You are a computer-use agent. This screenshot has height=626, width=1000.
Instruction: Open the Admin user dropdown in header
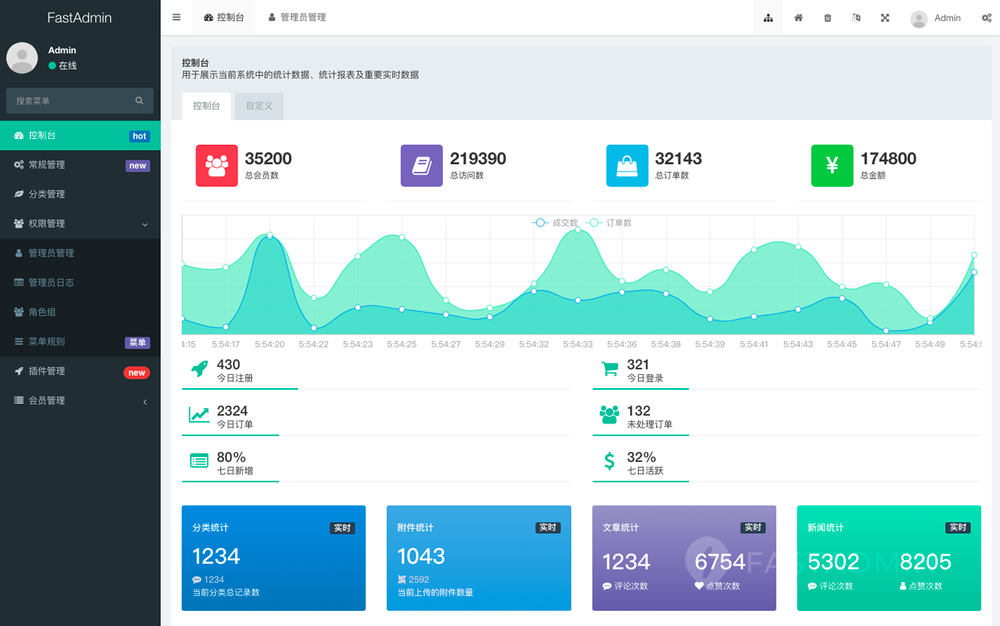tap(935, 18)
